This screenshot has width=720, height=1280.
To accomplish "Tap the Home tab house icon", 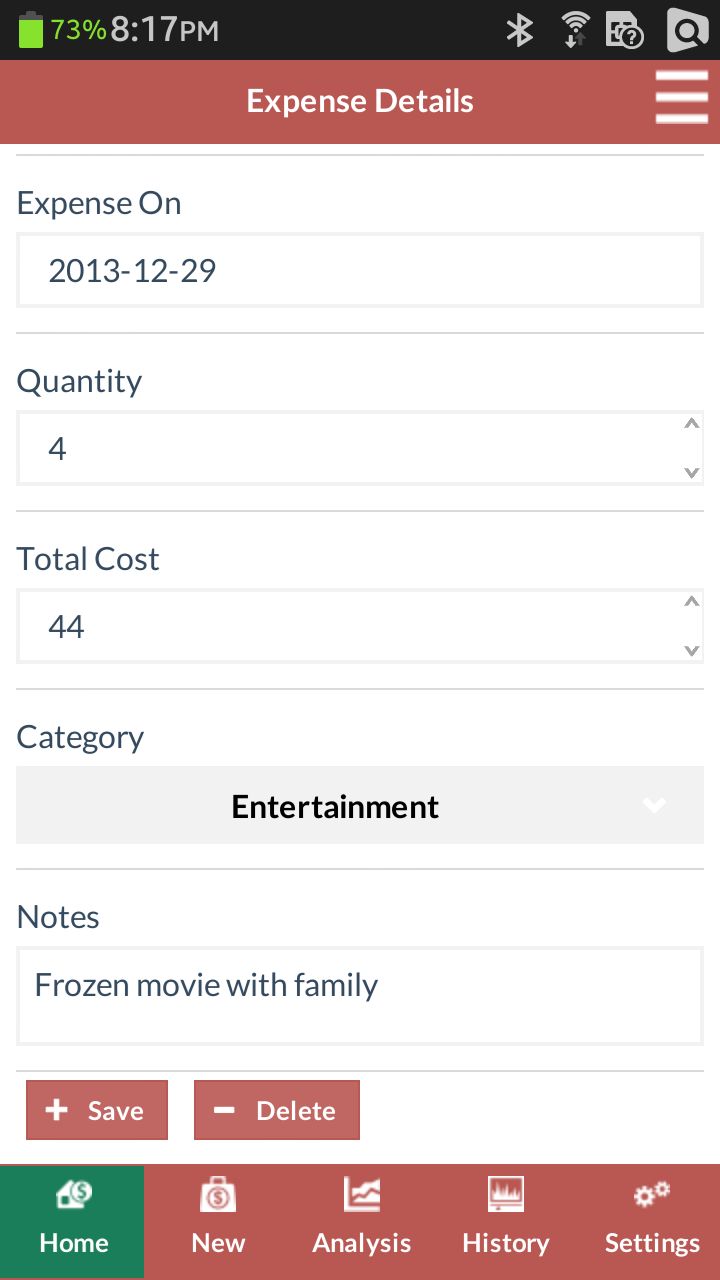I will (74, 1194).
